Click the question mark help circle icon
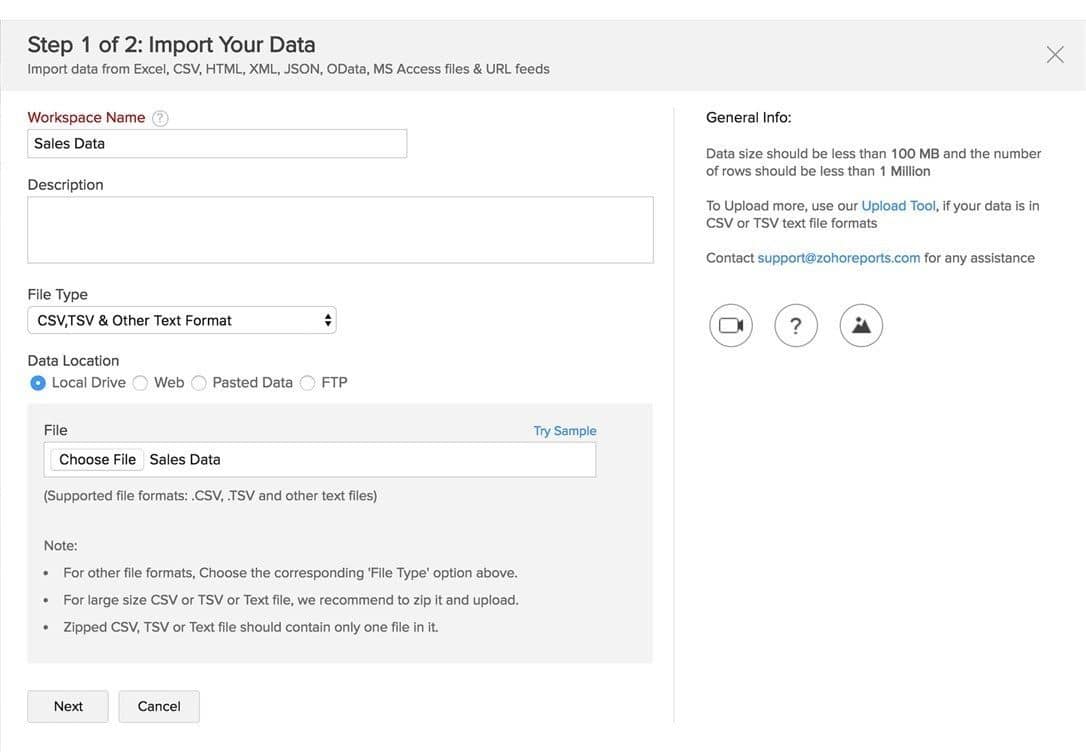 [x=796, y=325]
